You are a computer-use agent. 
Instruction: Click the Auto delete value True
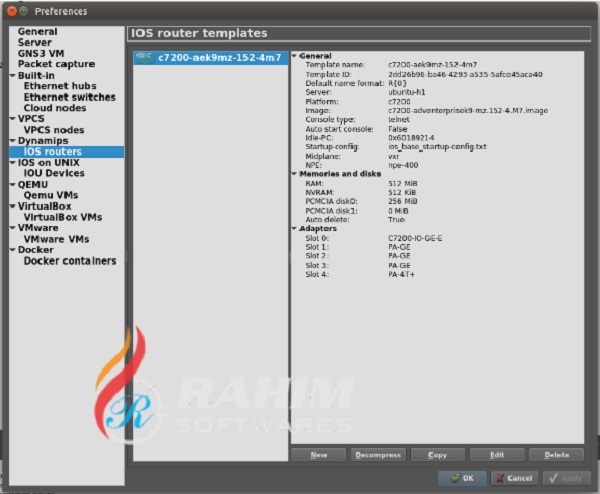click(x=396, y=220)
